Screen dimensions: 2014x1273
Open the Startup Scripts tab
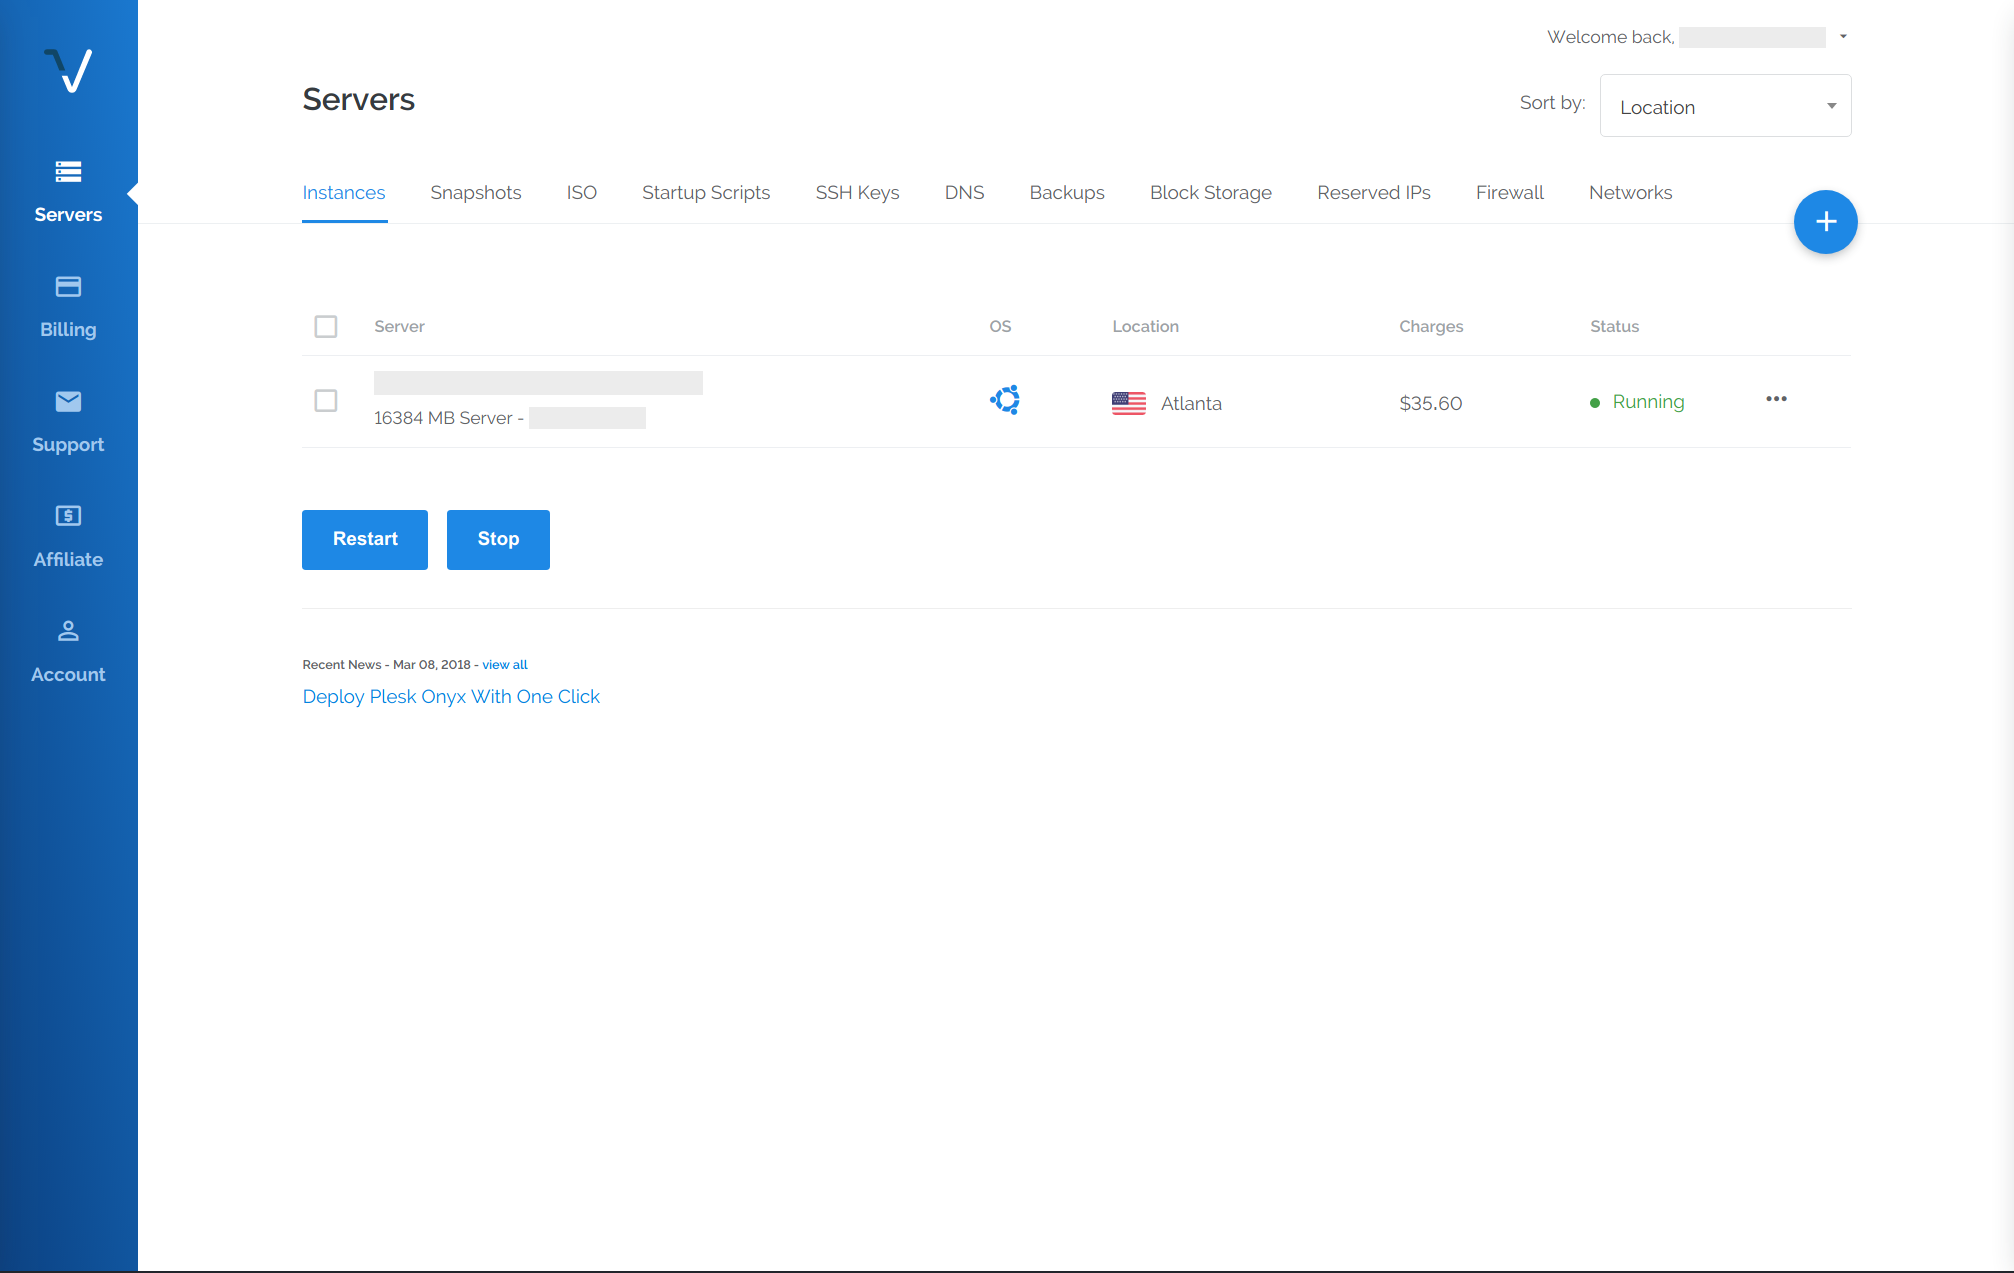click(706, 193)
